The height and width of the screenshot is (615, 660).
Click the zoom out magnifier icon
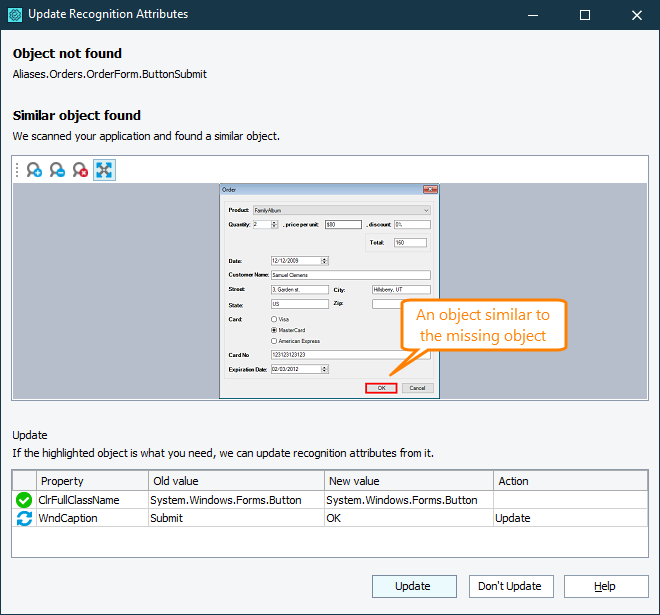click(x=57, y=170)
